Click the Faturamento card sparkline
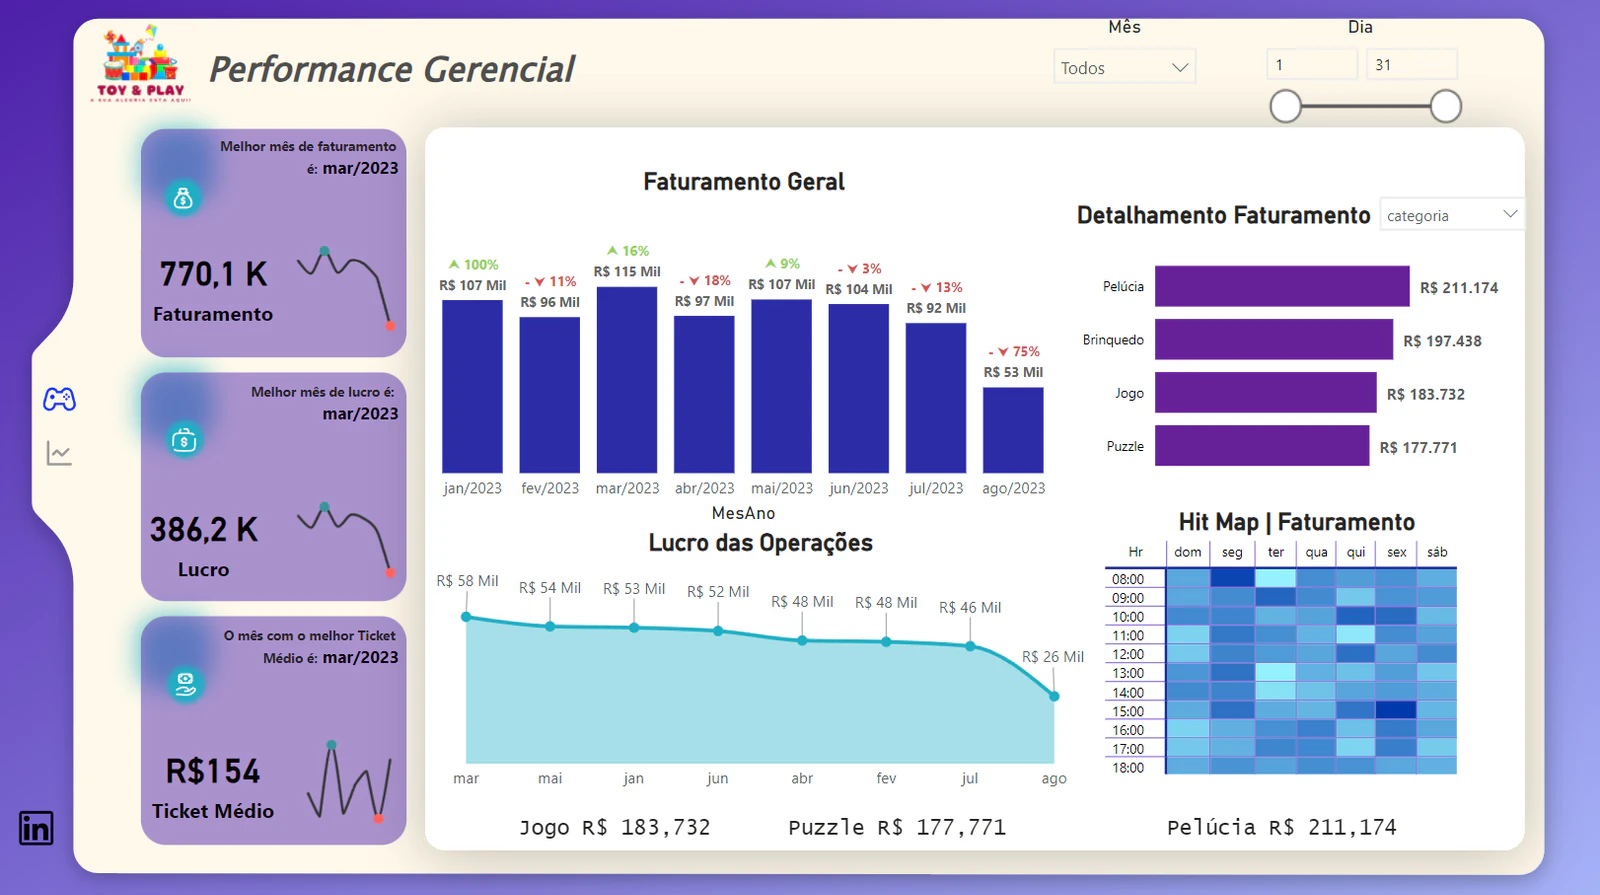Viewport: 1600px width, 895px height. pos(345,287)
